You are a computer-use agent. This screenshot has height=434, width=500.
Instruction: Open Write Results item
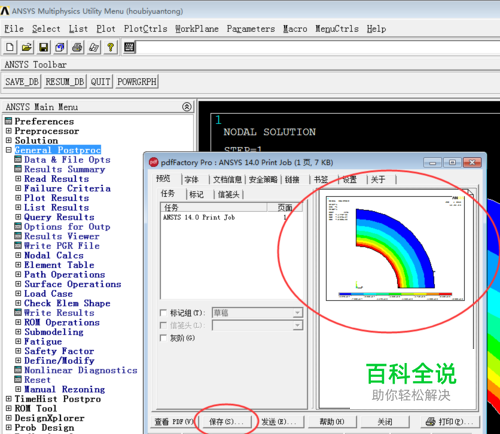pyautogui.click(x=59, y=313)
